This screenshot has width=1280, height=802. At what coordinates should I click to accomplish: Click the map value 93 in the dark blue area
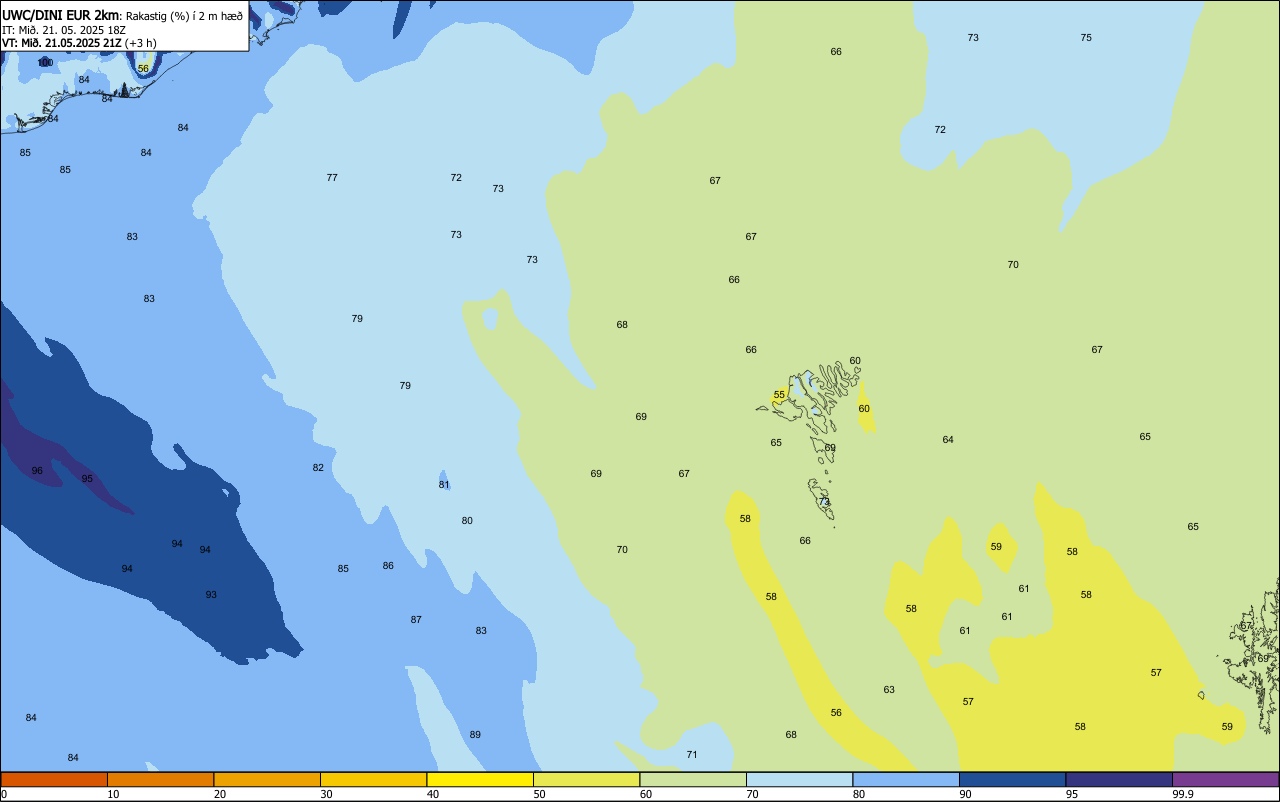click(x=211, y=595)
